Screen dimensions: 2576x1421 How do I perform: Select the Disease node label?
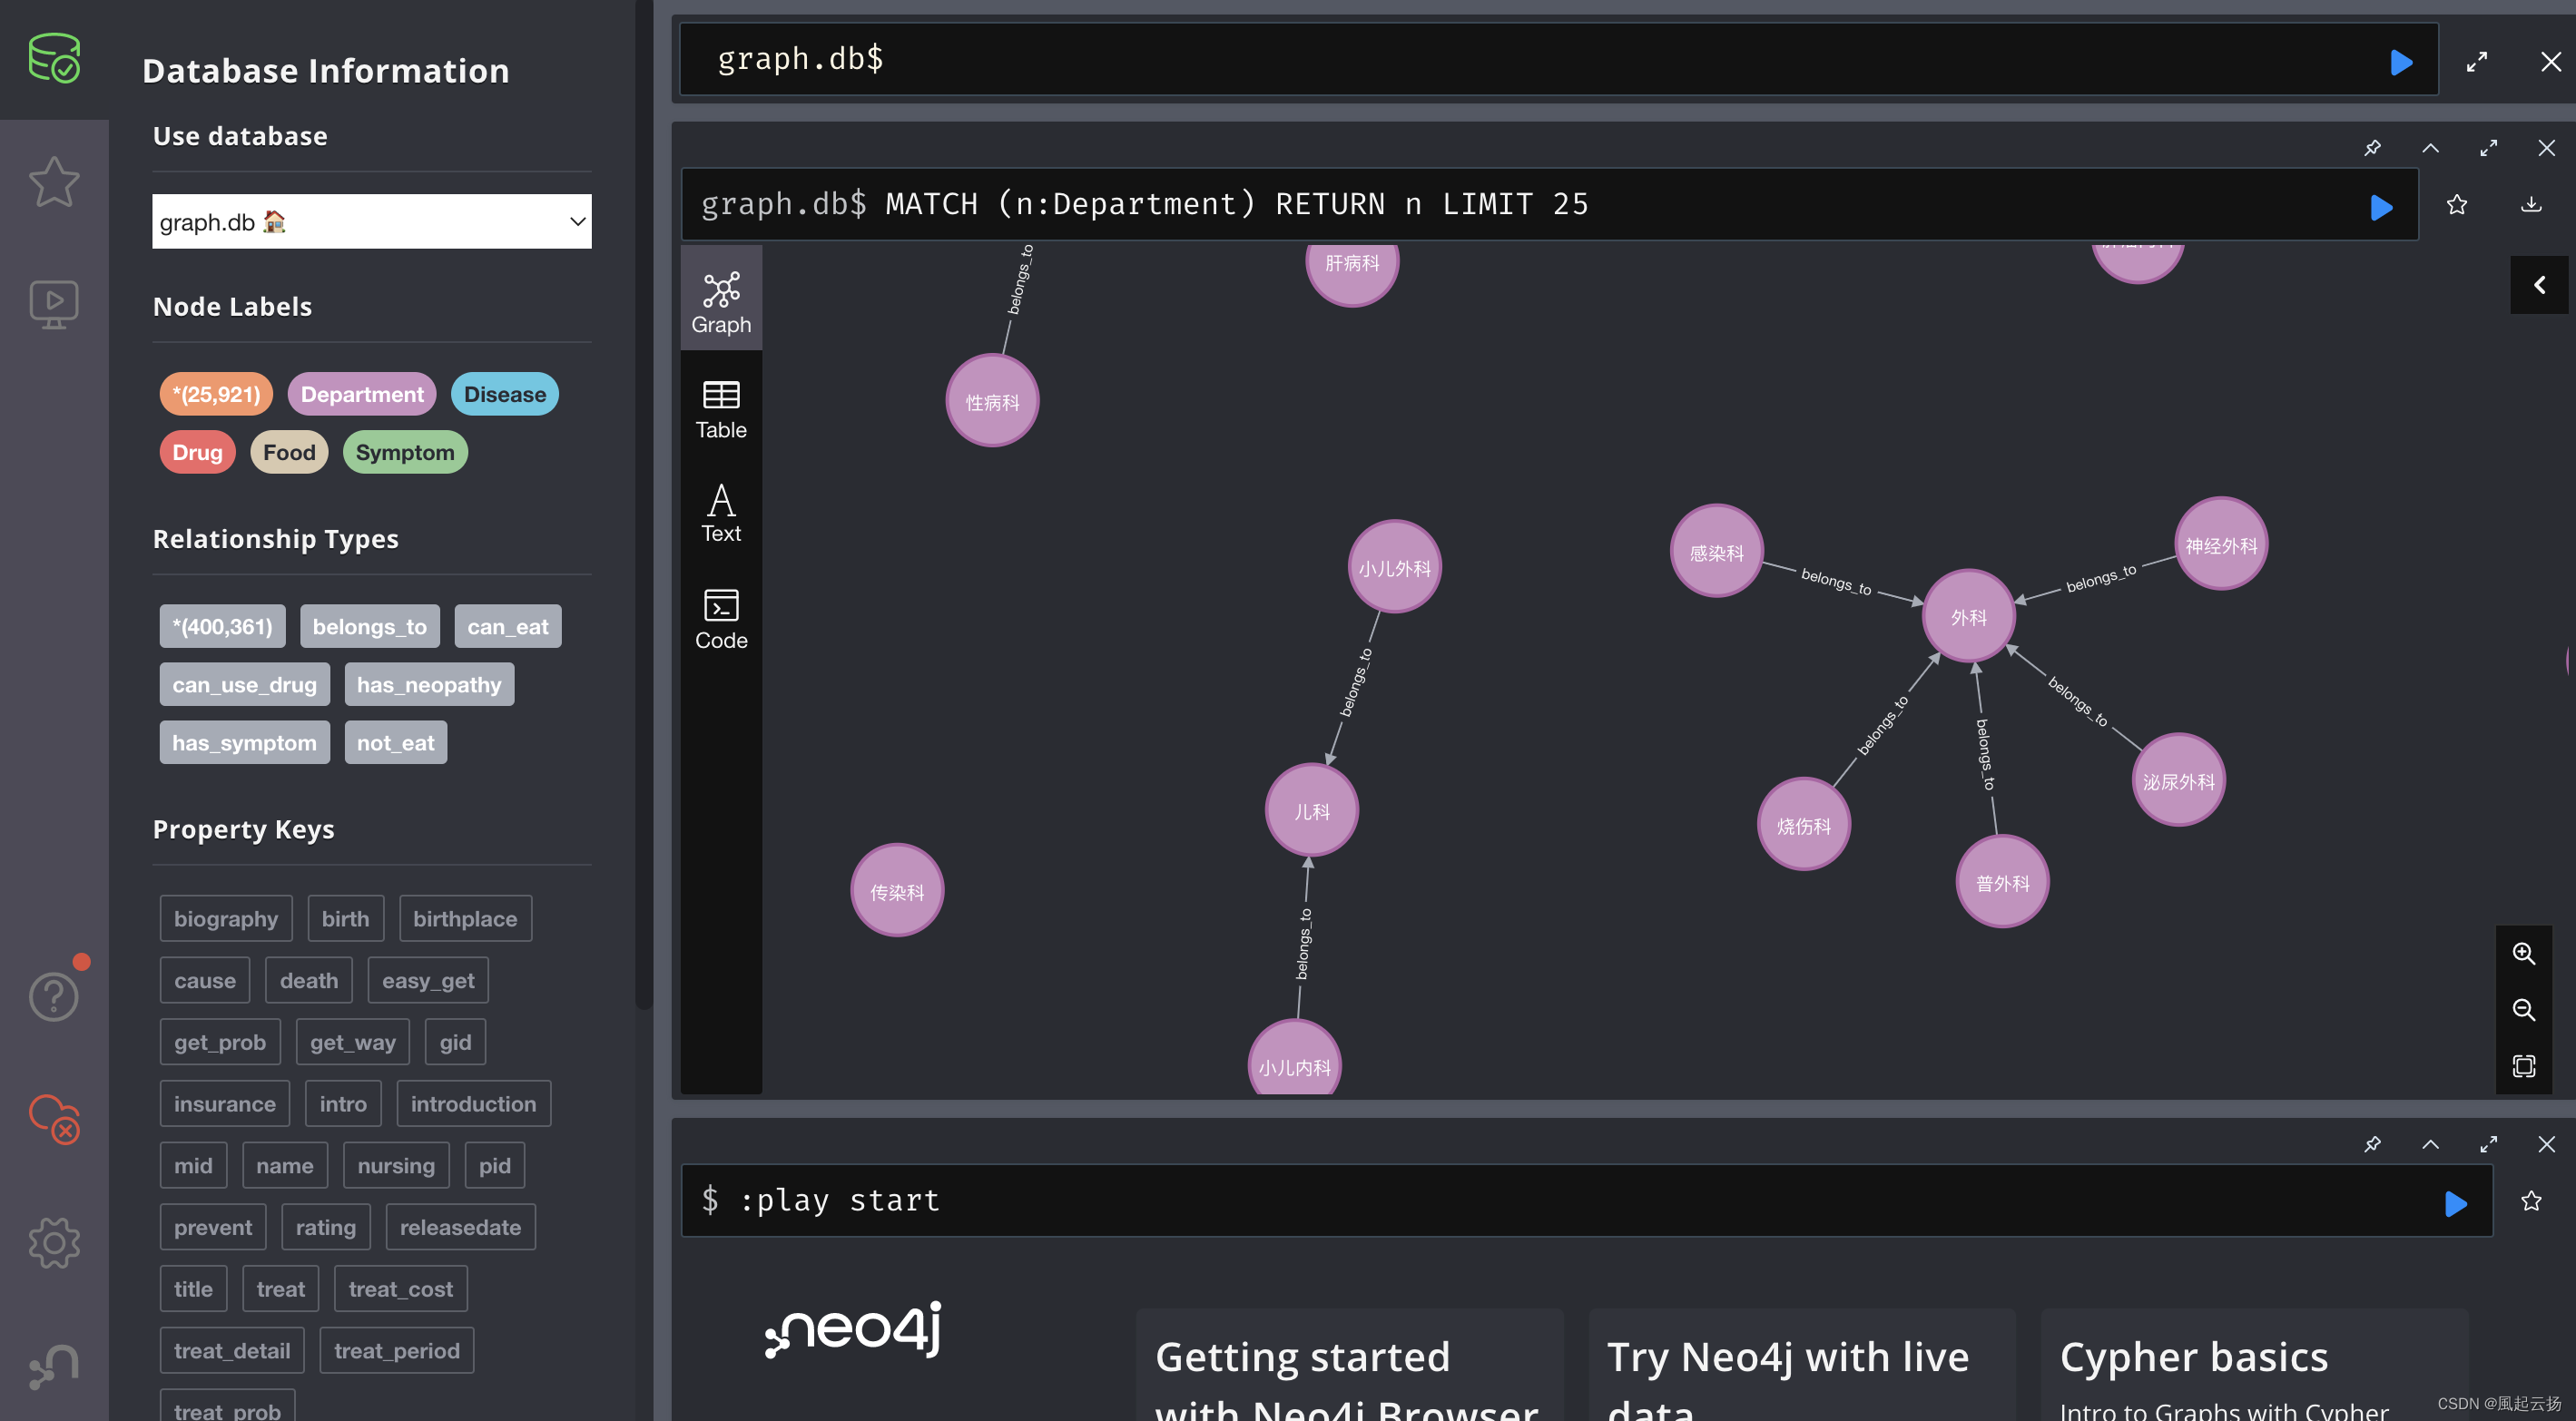tap(504, 394)
